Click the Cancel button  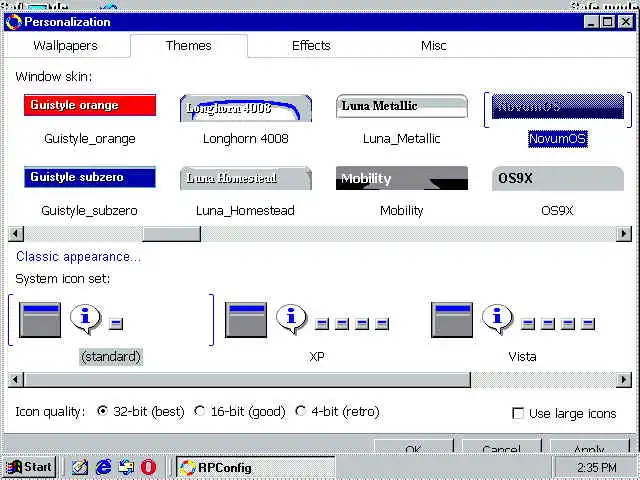click(502, 446)
